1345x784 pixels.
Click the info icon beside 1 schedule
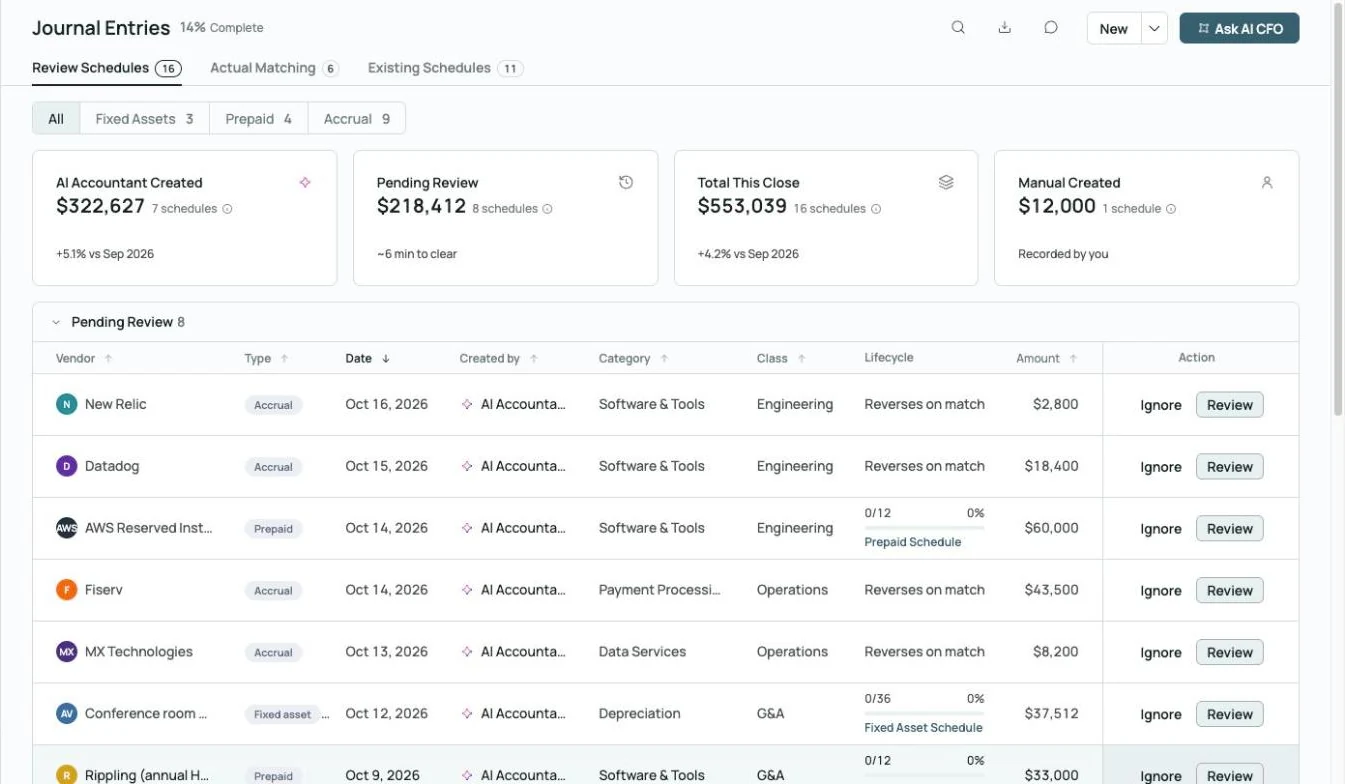click(x=1171, y=209)
